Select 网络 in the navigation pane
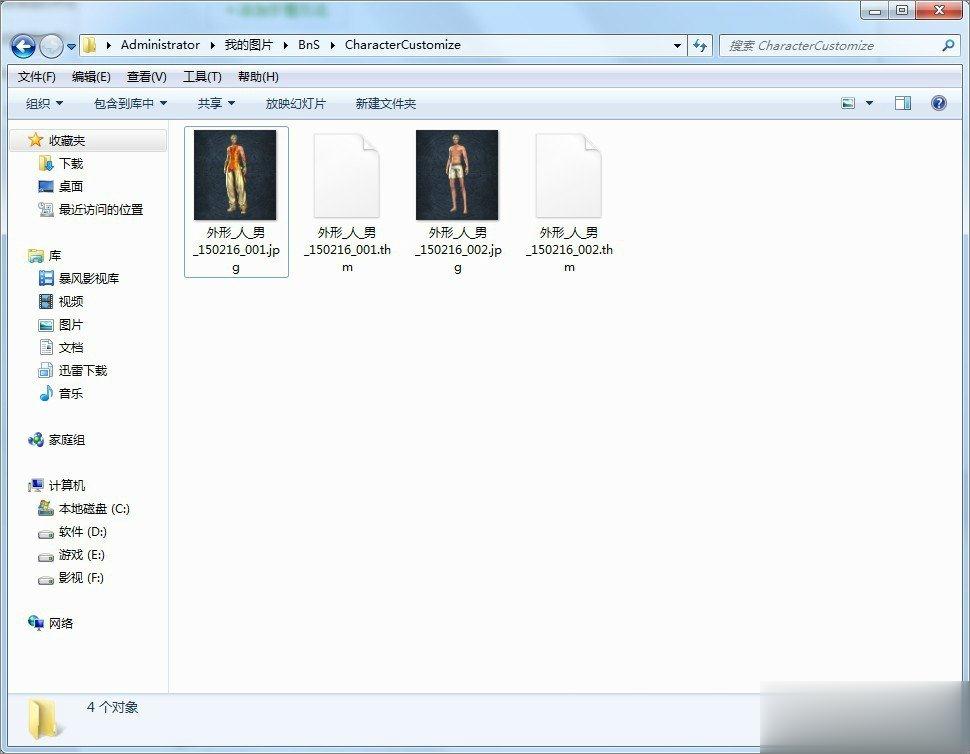Image resolution: width=970 pixels, height=754 pixels. coord(61,623)
